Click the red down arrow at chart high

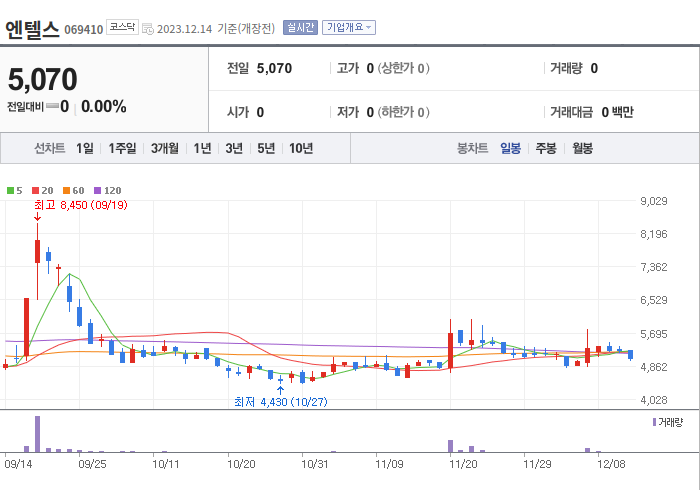tap(38, 216)
